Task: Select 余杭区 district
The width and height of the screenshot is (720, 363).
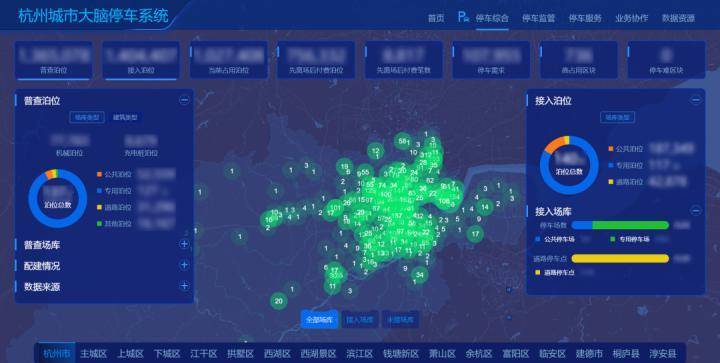Action: coord(479,354)
